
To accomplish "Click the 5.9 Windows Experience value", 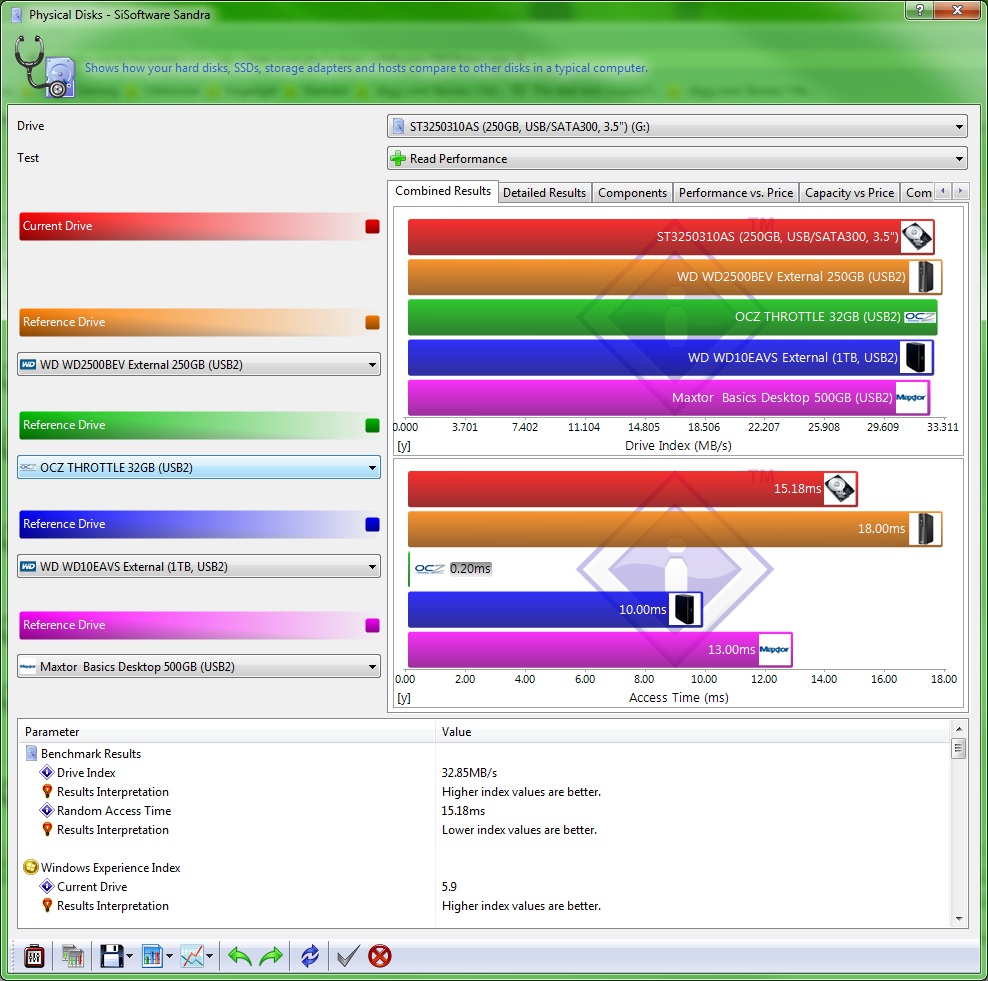I will (x=449, y=886).
